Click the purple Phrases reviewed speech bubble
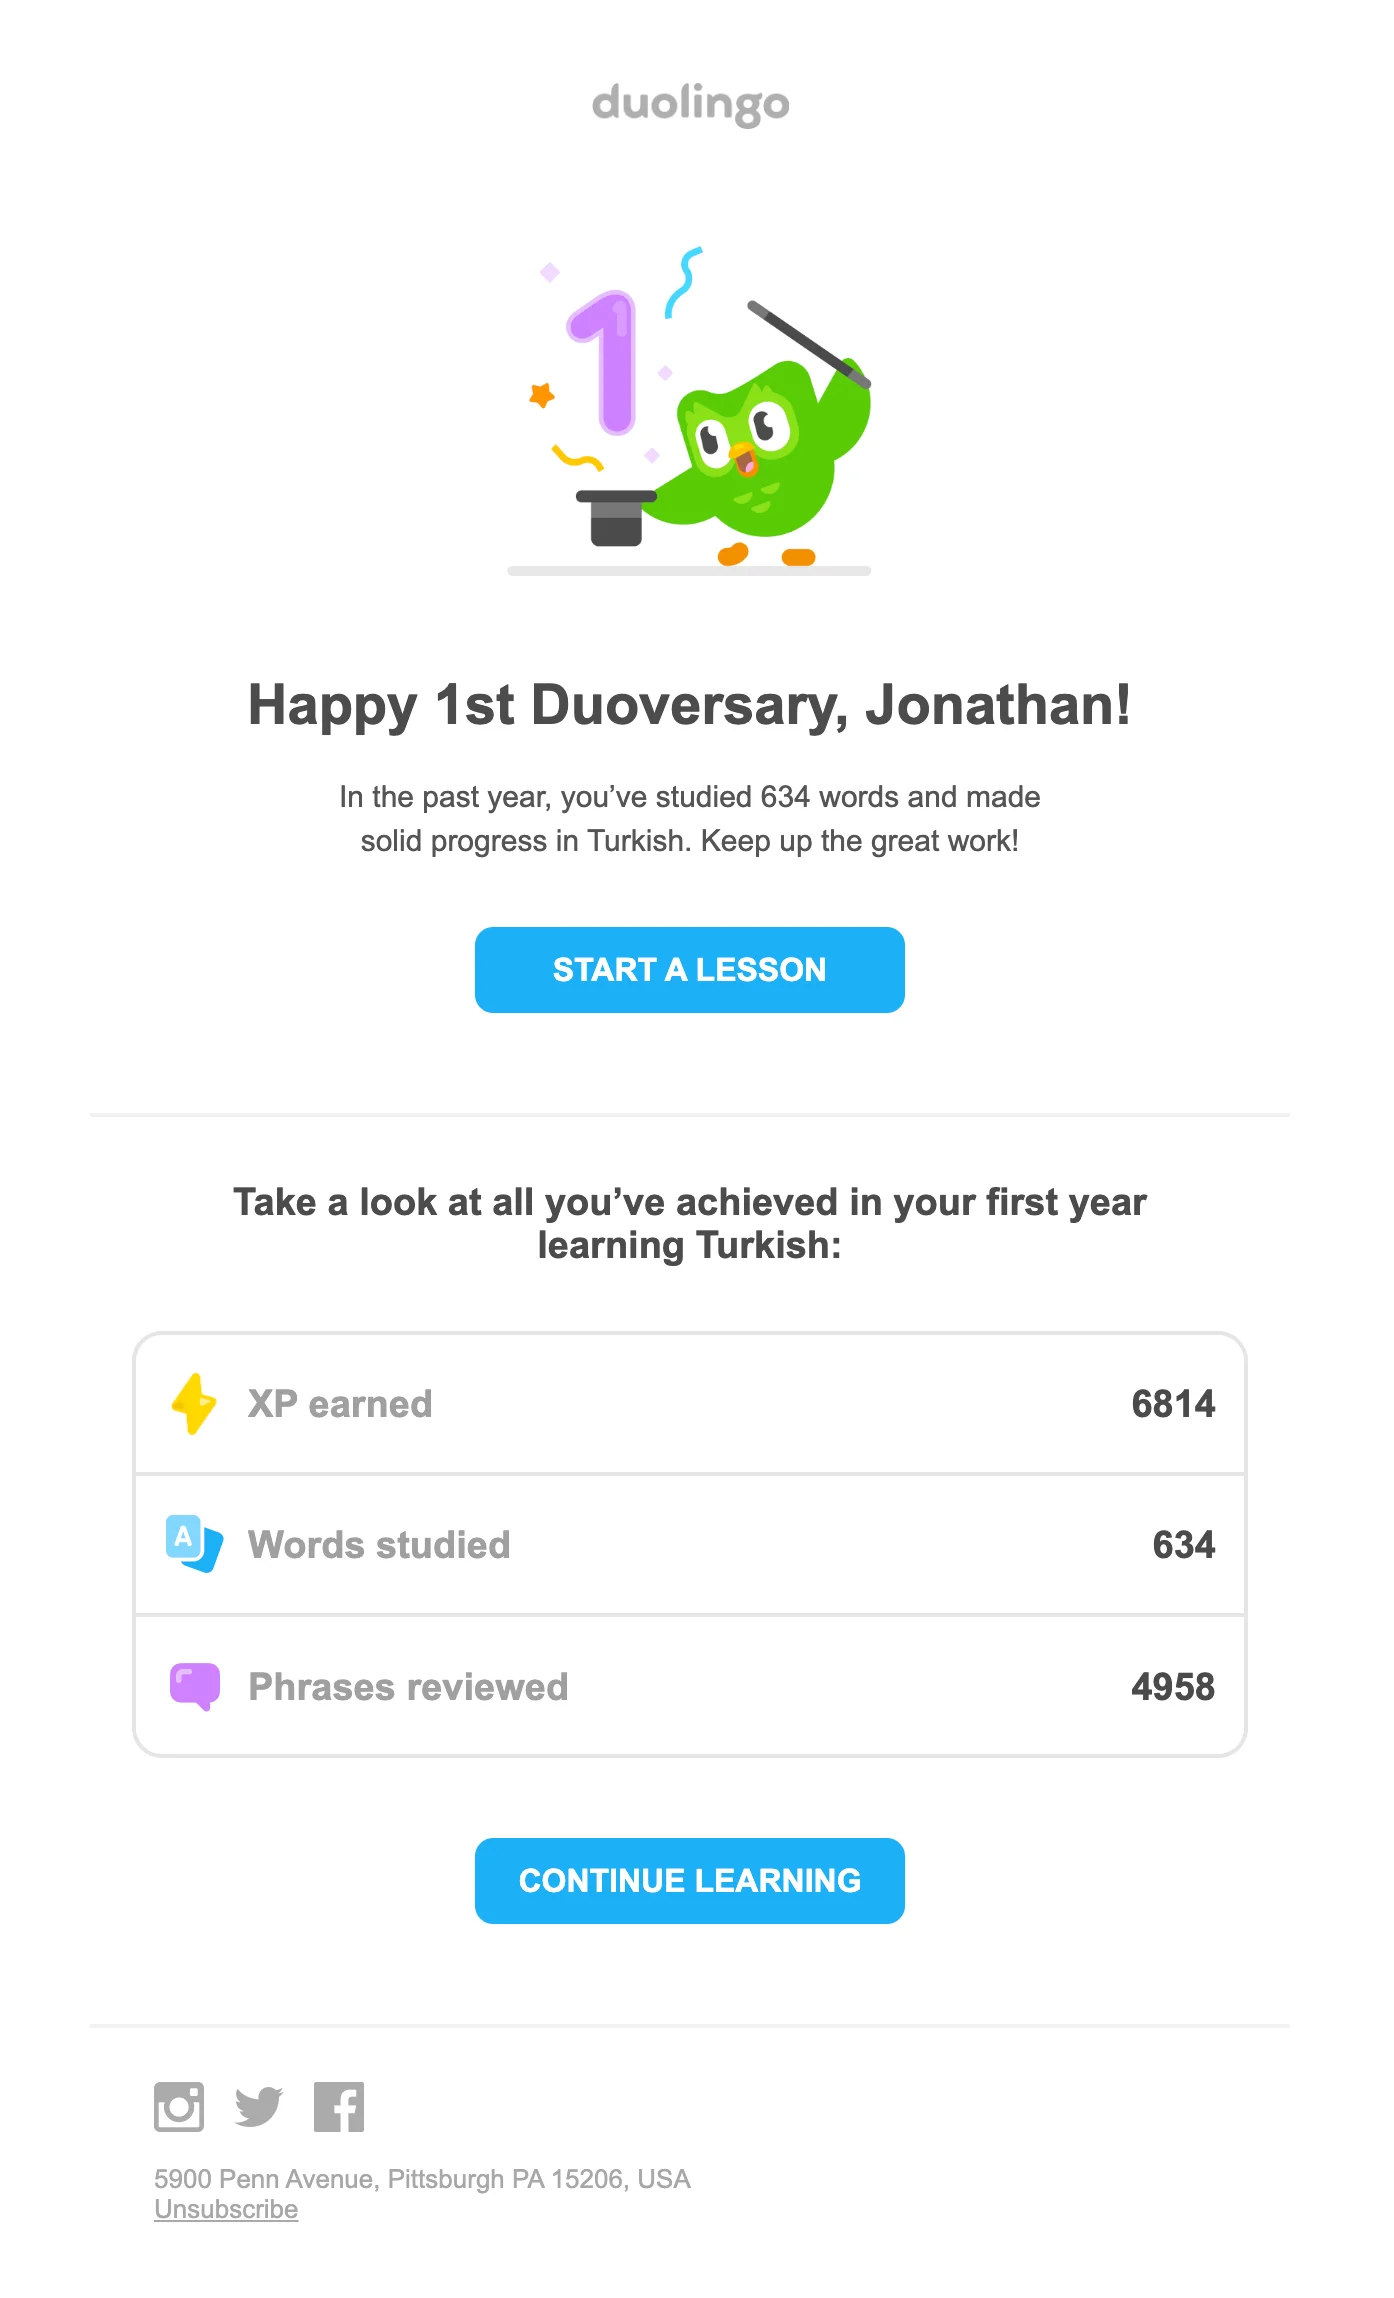 click(x=196, y=1686)
